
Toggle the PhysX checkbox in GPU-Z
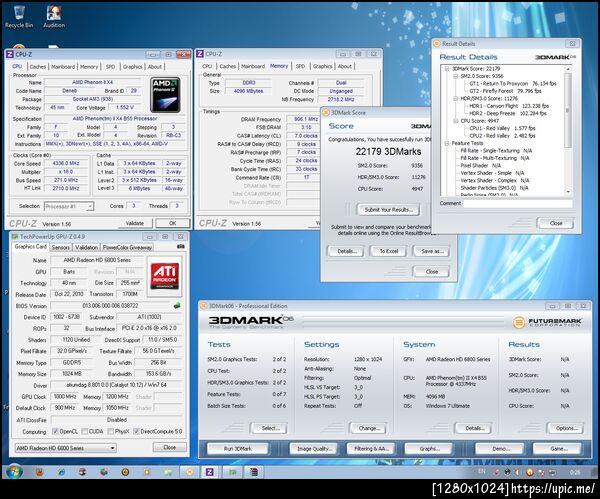click(x=111, y=431)
